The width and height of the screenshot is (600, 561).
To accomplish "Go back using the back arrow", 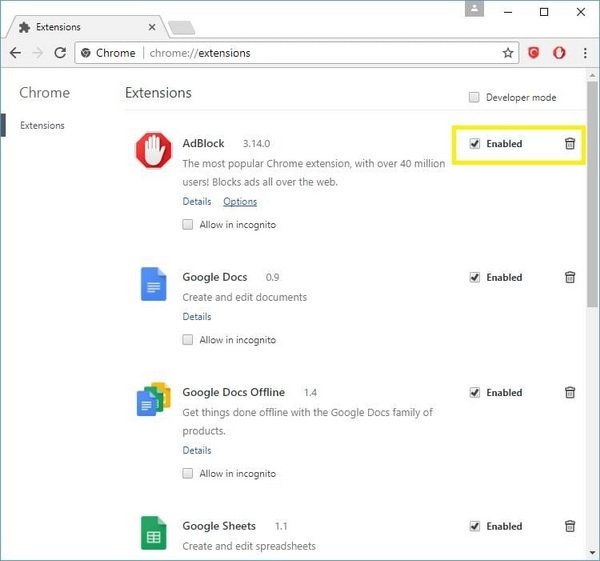I will coord(16,53).
